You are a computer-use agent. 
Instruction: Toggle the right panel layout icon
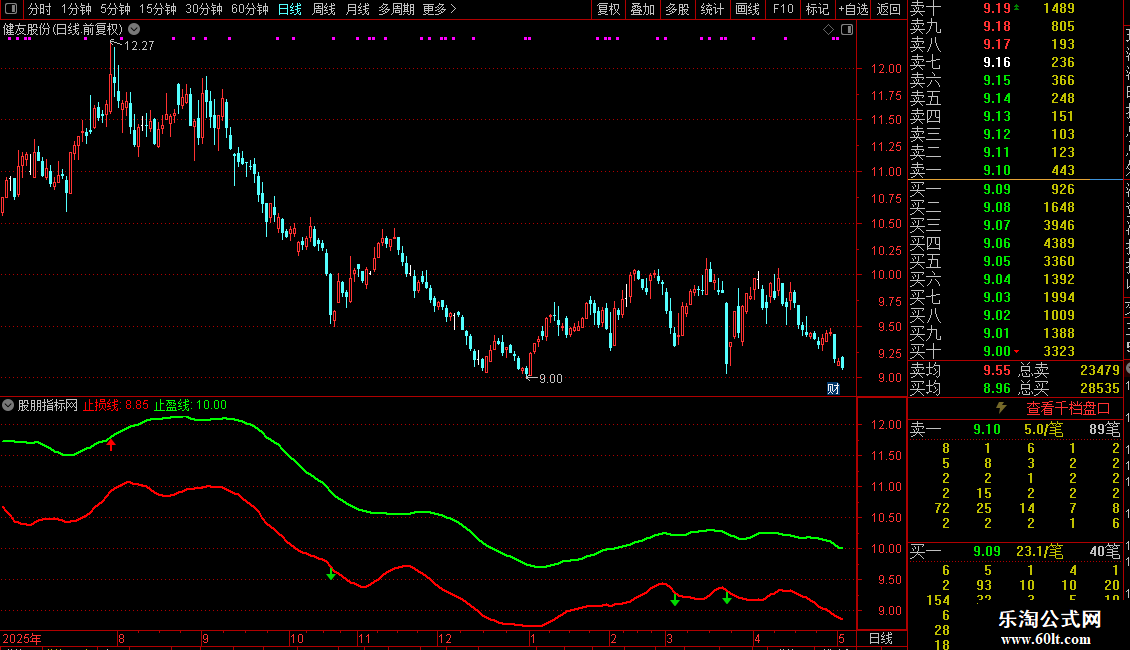point(848,30)
